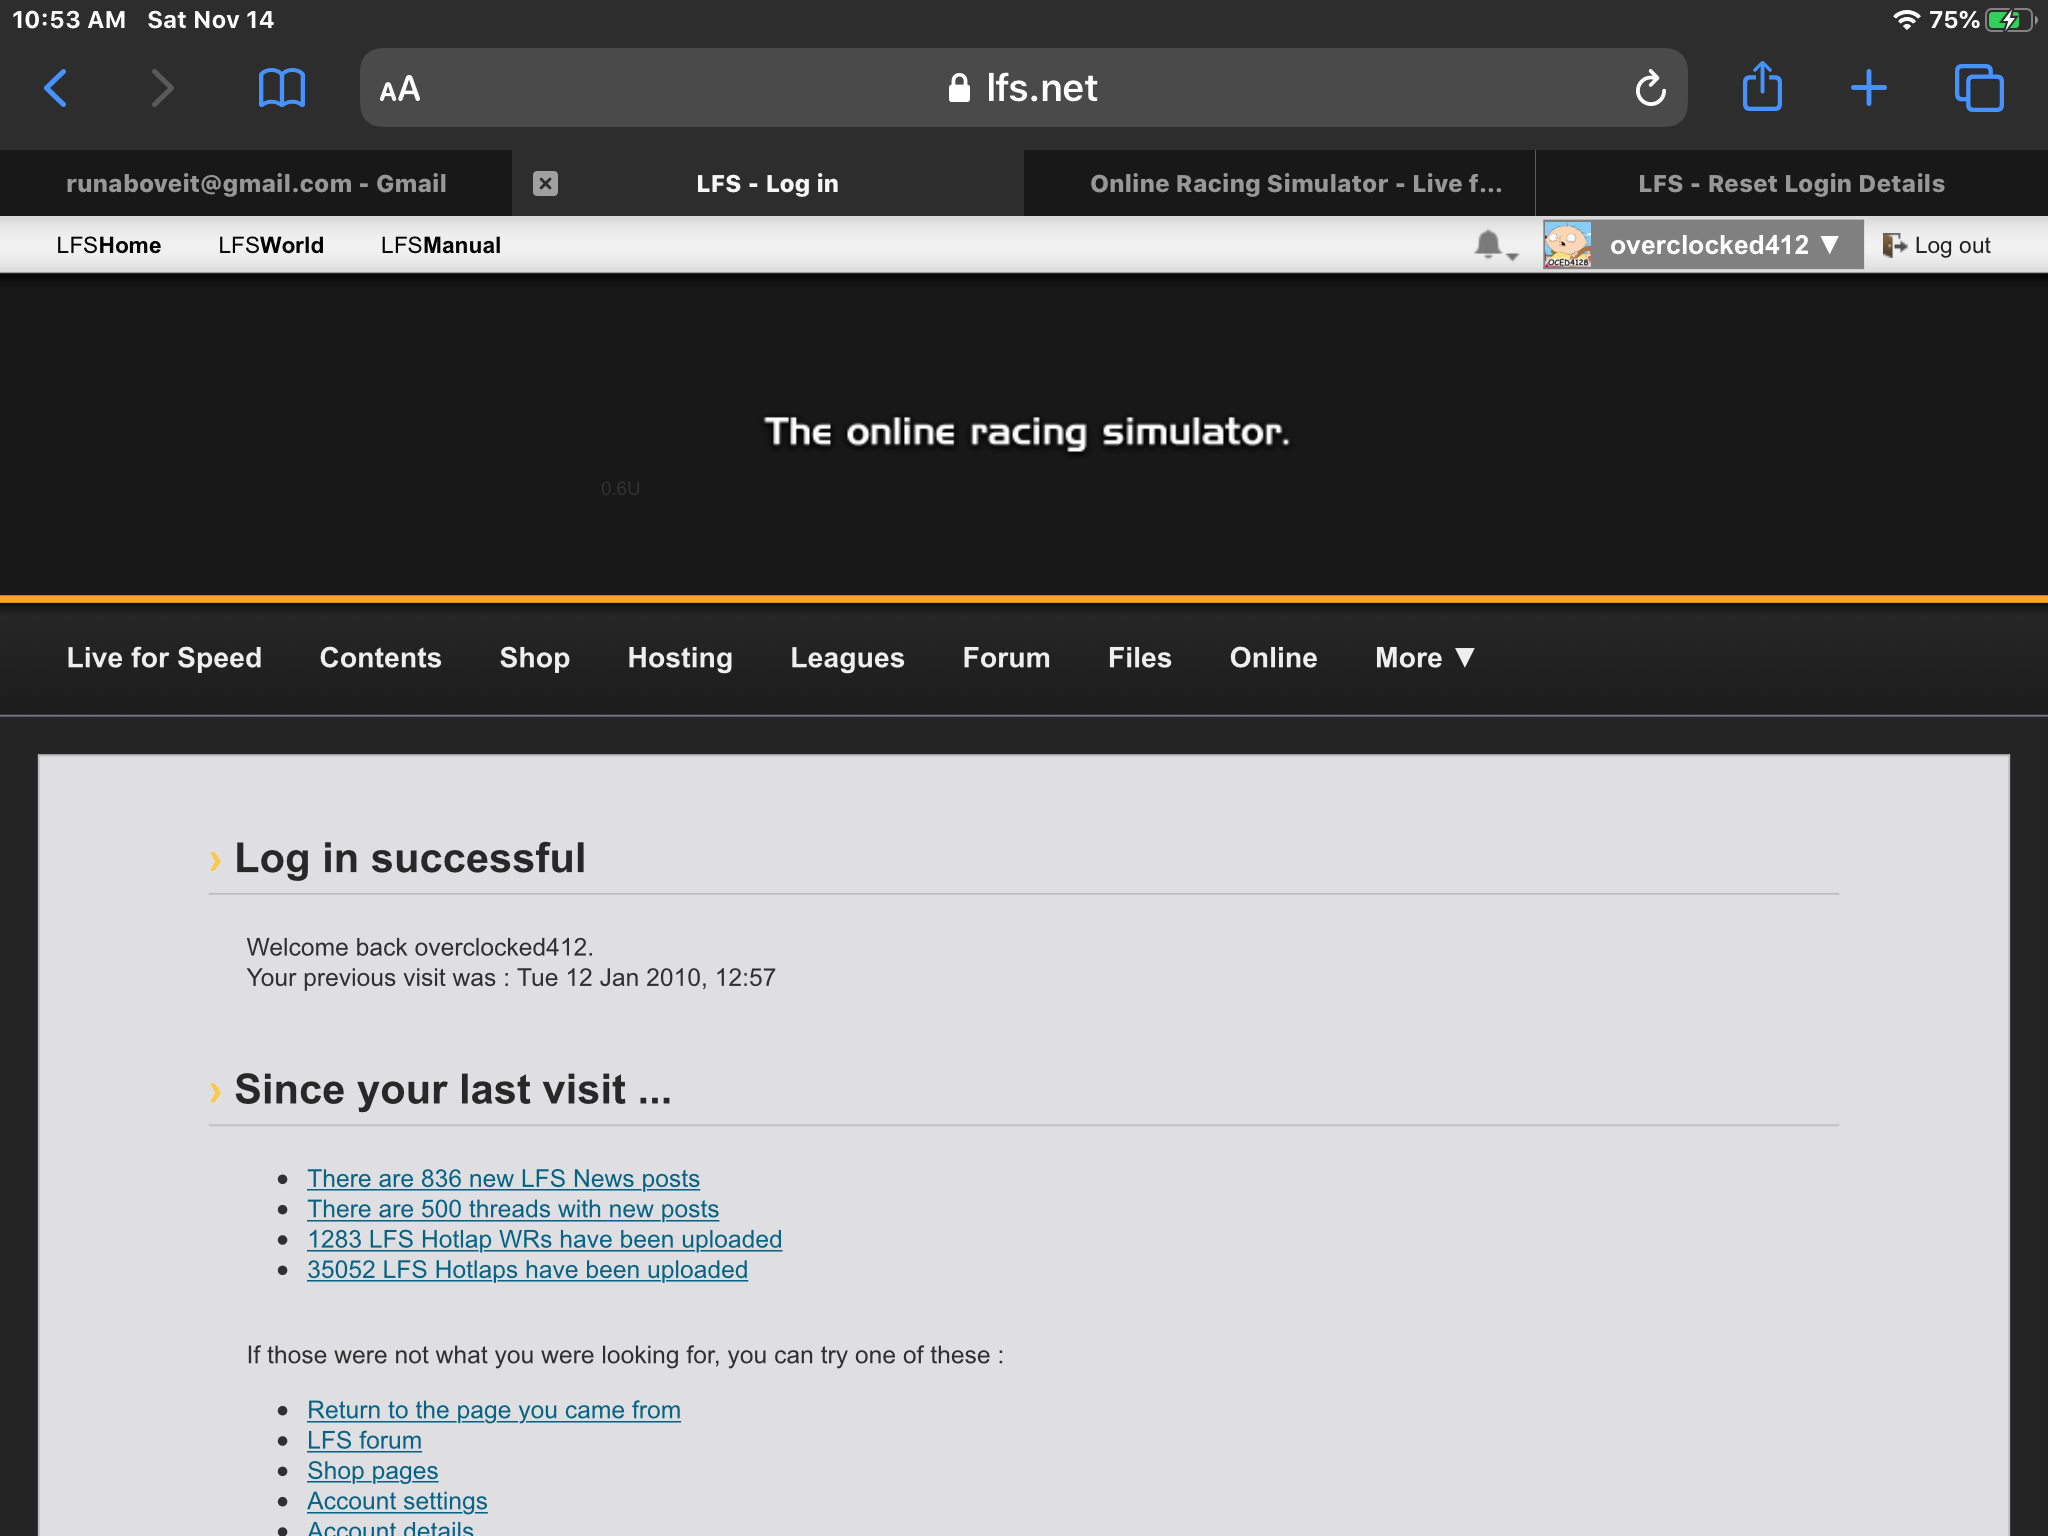
Task: Open the share sheet icon
Action: [x=1762, y=88]
